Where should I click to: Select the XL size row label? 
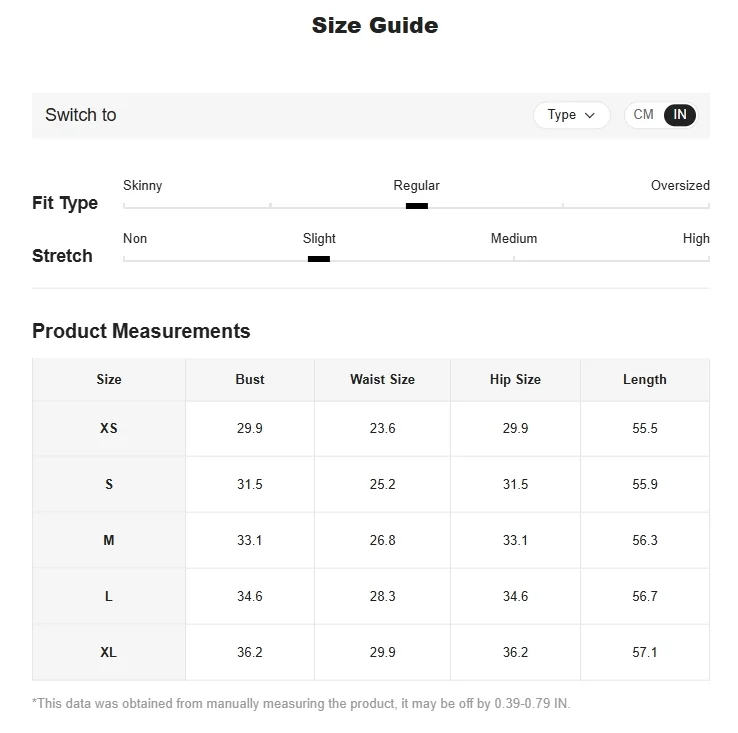click(109, 652)
